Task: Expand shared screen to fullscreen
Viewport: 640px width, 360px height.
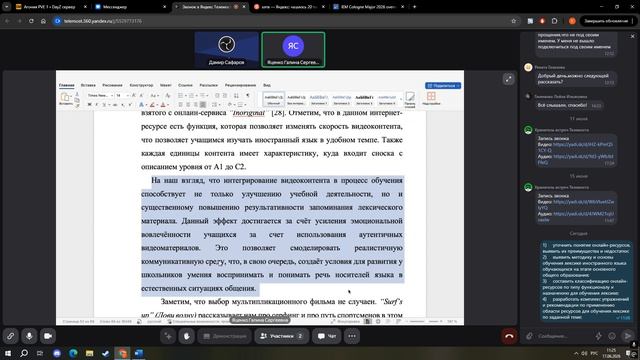Action: click(x=509, y=79)
